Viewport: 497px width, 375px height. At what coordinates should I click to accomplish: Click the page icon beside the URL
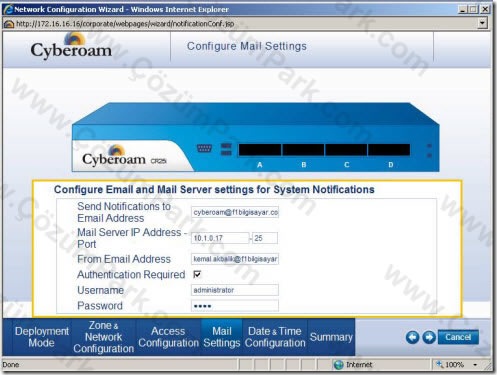point(8,24)
